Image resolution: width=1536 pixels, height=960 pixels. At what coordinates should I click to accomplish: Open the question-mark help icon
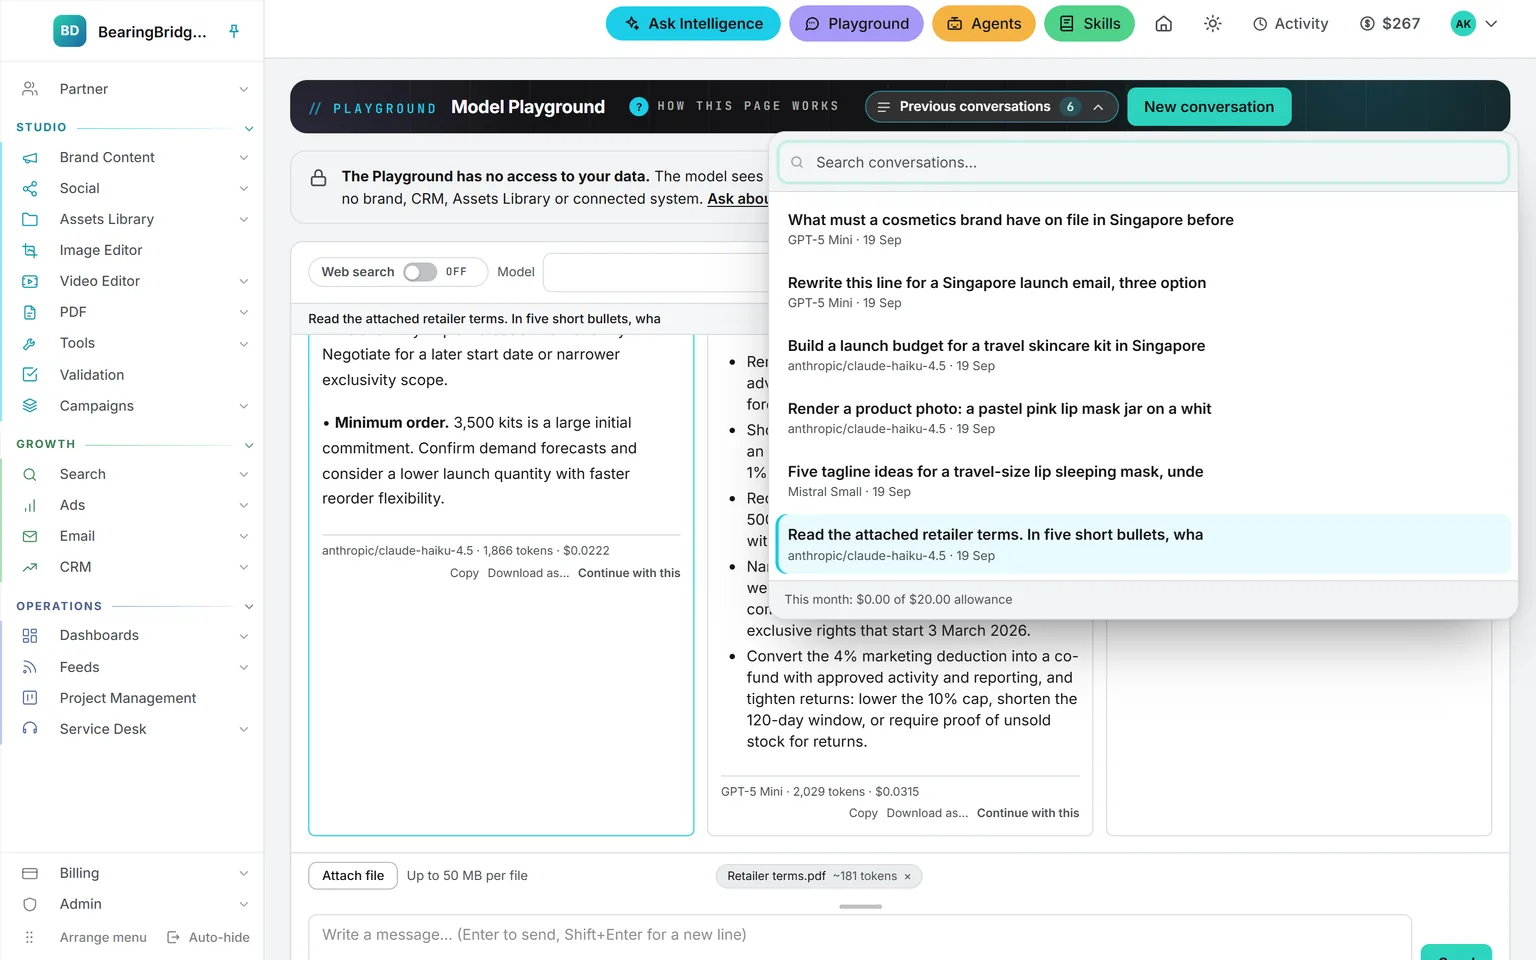639,107
